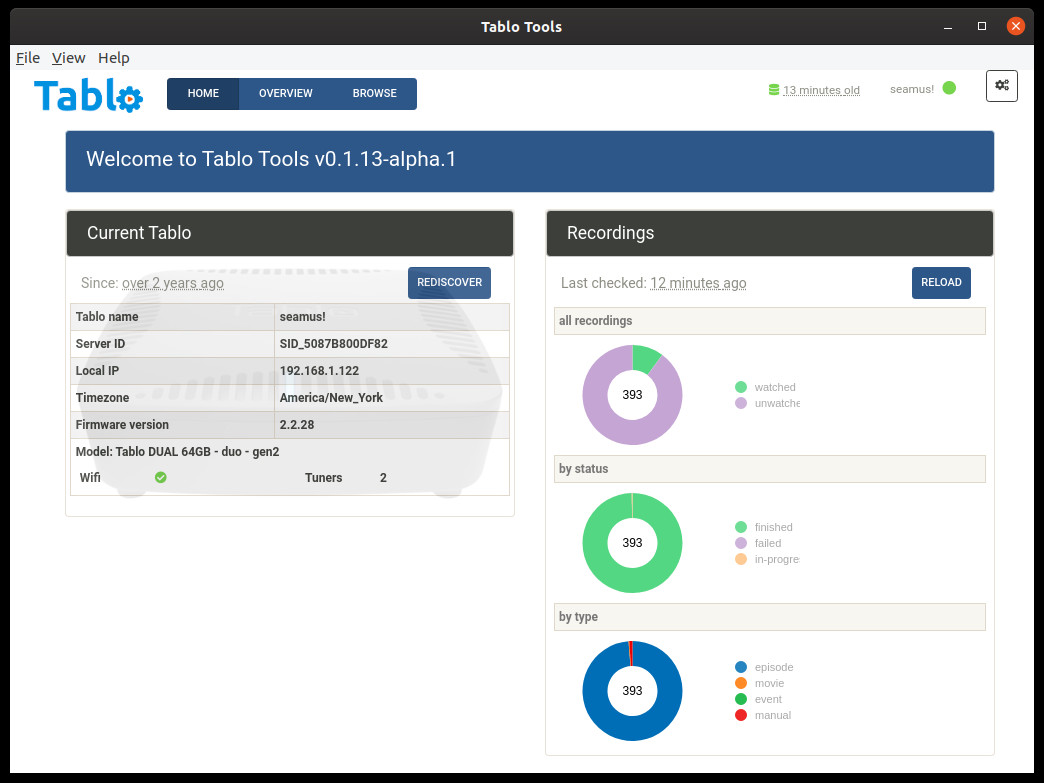
Task: Click the green database age icon
Action: pos(773,90)
